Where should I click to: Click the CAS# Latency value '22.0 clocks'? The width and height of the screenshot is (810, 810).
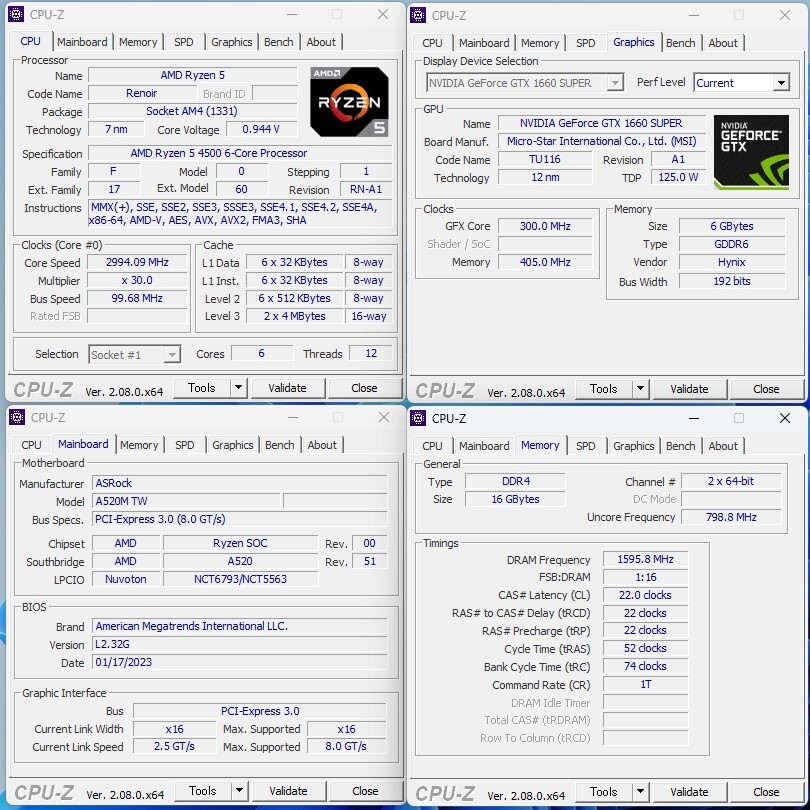pyautogui.click(x=645, y=595)
